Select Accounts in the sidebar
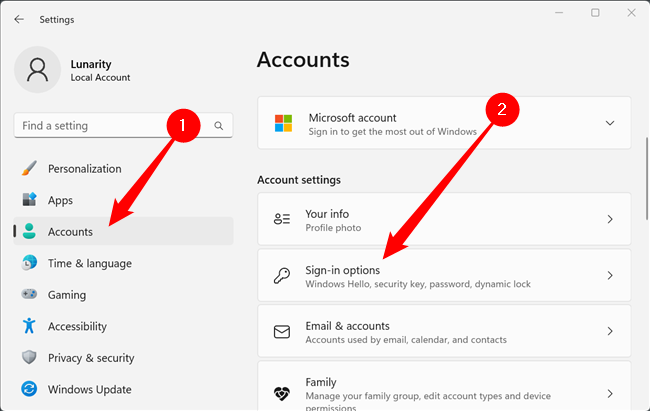The height and width of the screenshot is (411, 650). point(70,232)
